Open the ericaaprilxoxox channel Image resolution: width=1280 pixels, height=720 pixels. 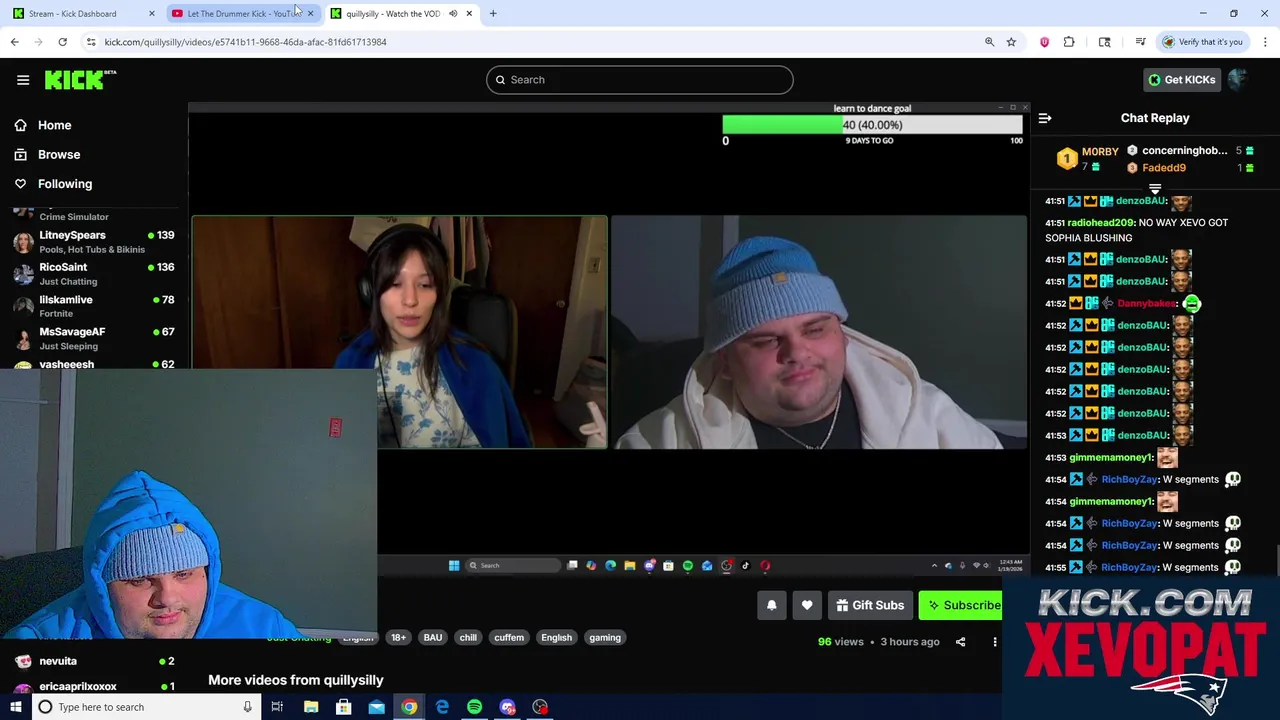(94, 687)
